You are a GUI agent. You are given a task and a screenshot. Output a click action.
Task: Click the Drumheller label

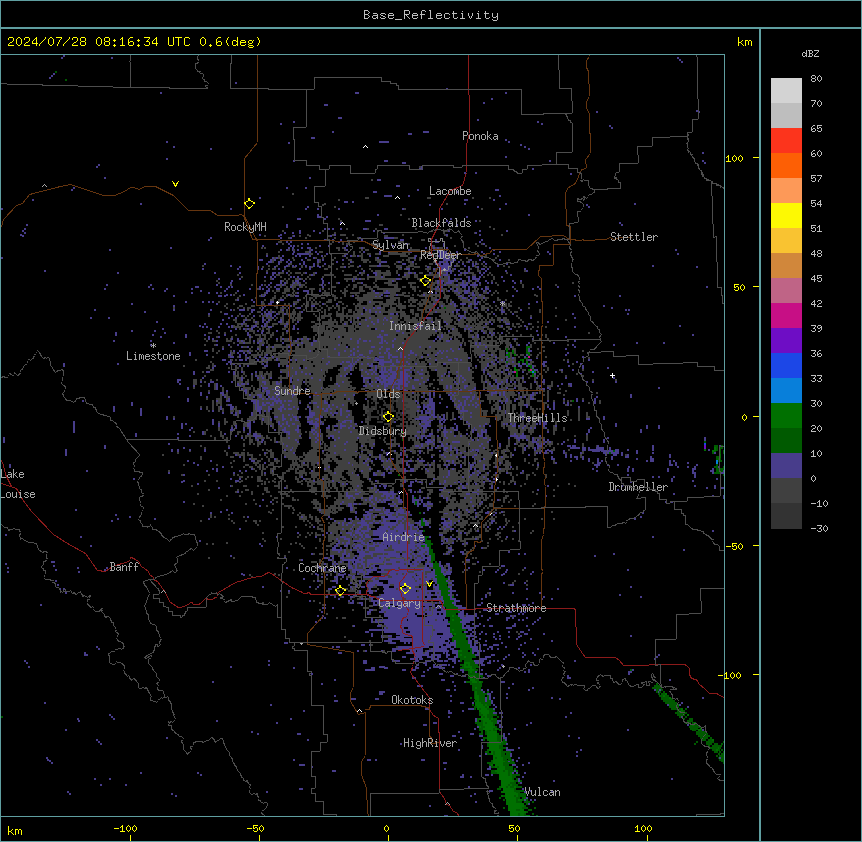(x=638, y=487)
